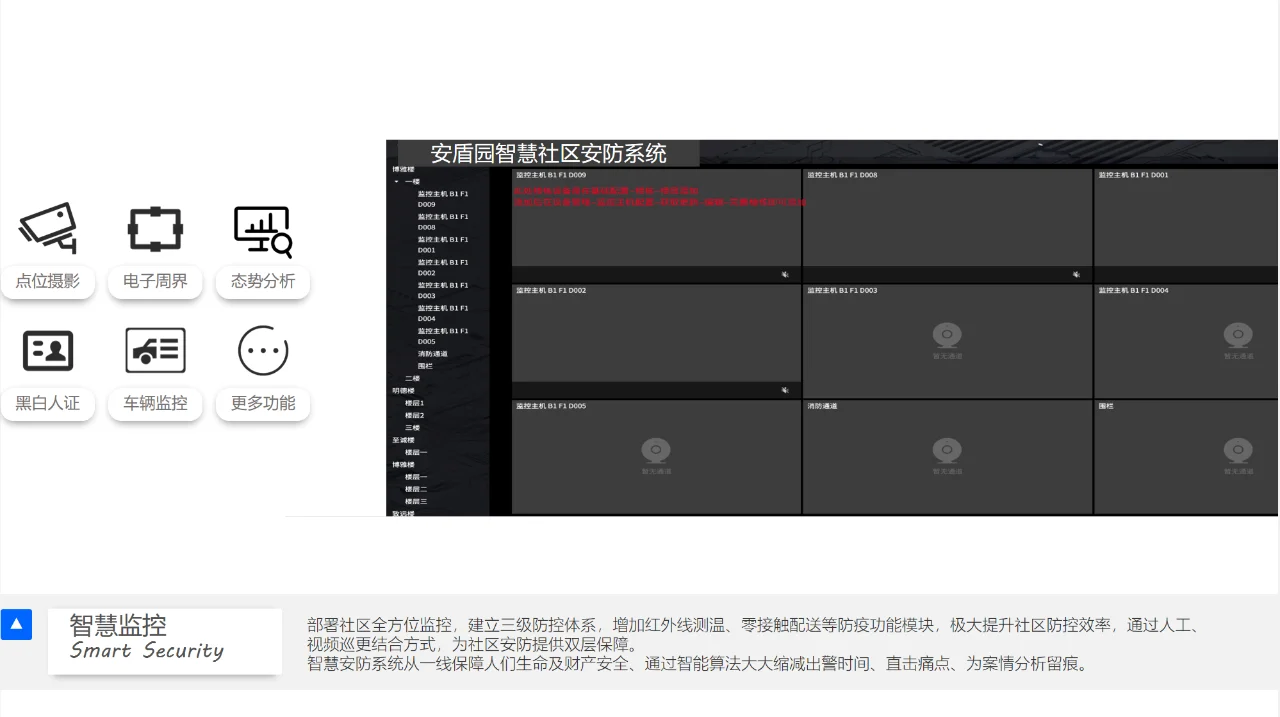1280x717 pixels.
Task: Collapse the 一楼 tree node
Action: (396, 182)
